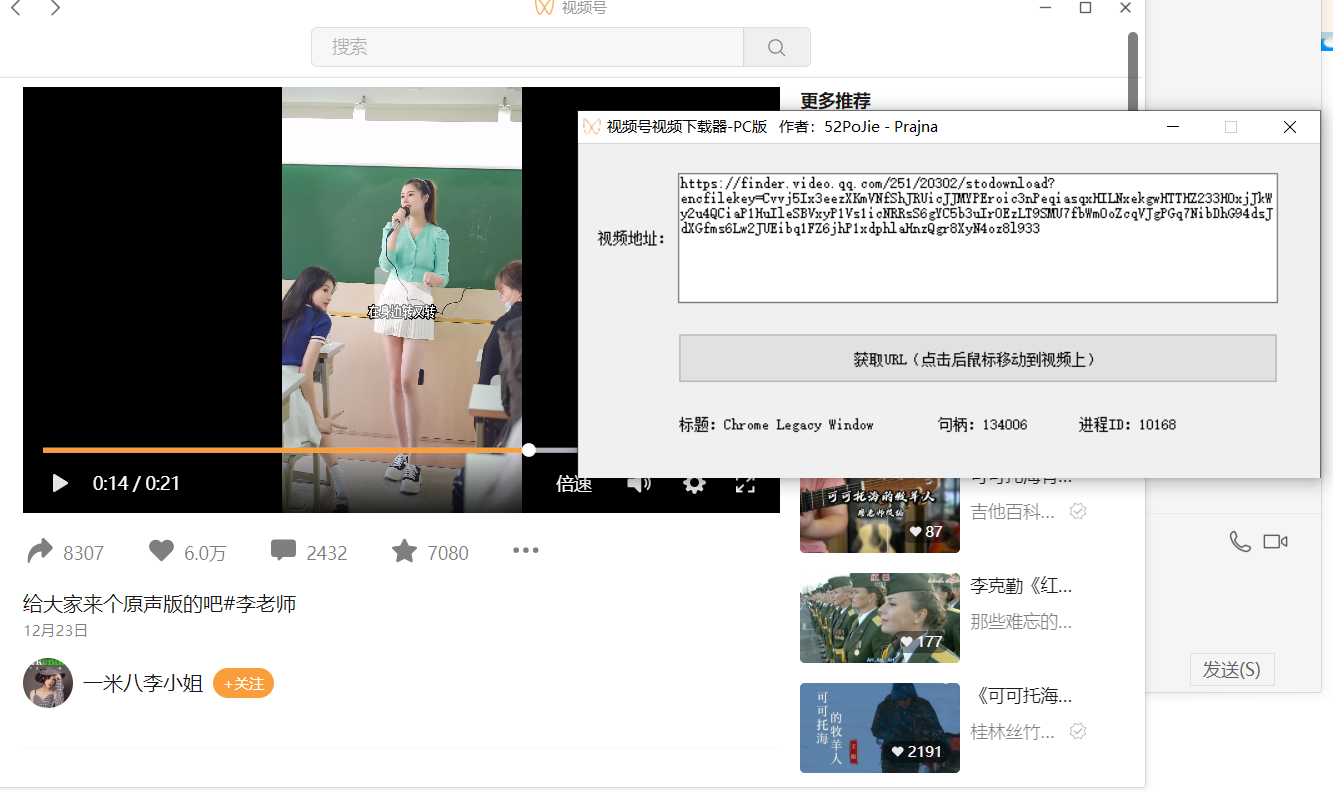Image resolution: width=1333 pixels, height=791 pixels.
Task: Enter fullscreen mode on the video
Action: pos(745,484)
